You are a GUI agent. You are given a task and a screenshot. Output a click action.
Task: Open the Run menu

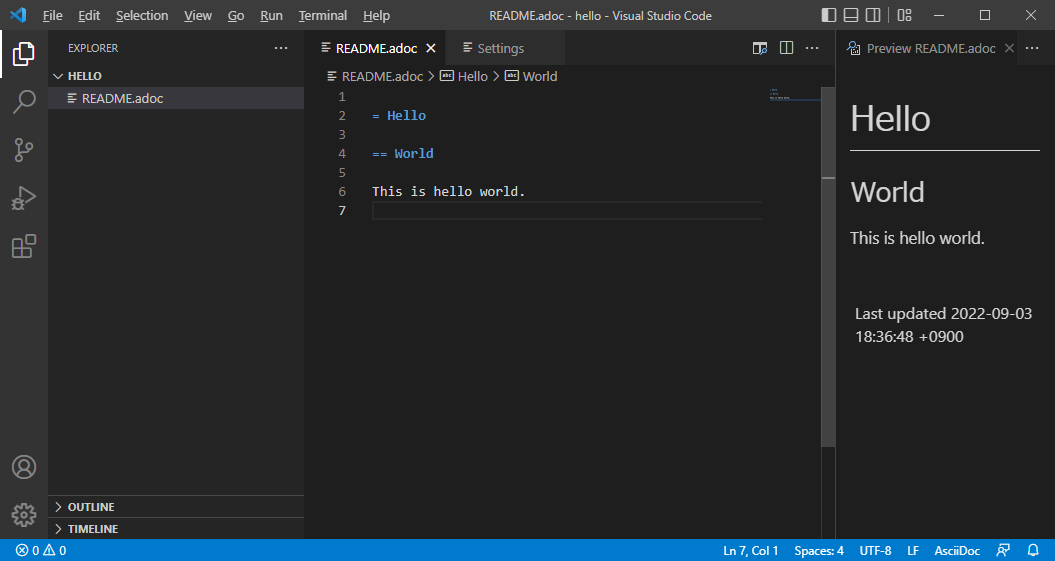(x=271, y=15)
